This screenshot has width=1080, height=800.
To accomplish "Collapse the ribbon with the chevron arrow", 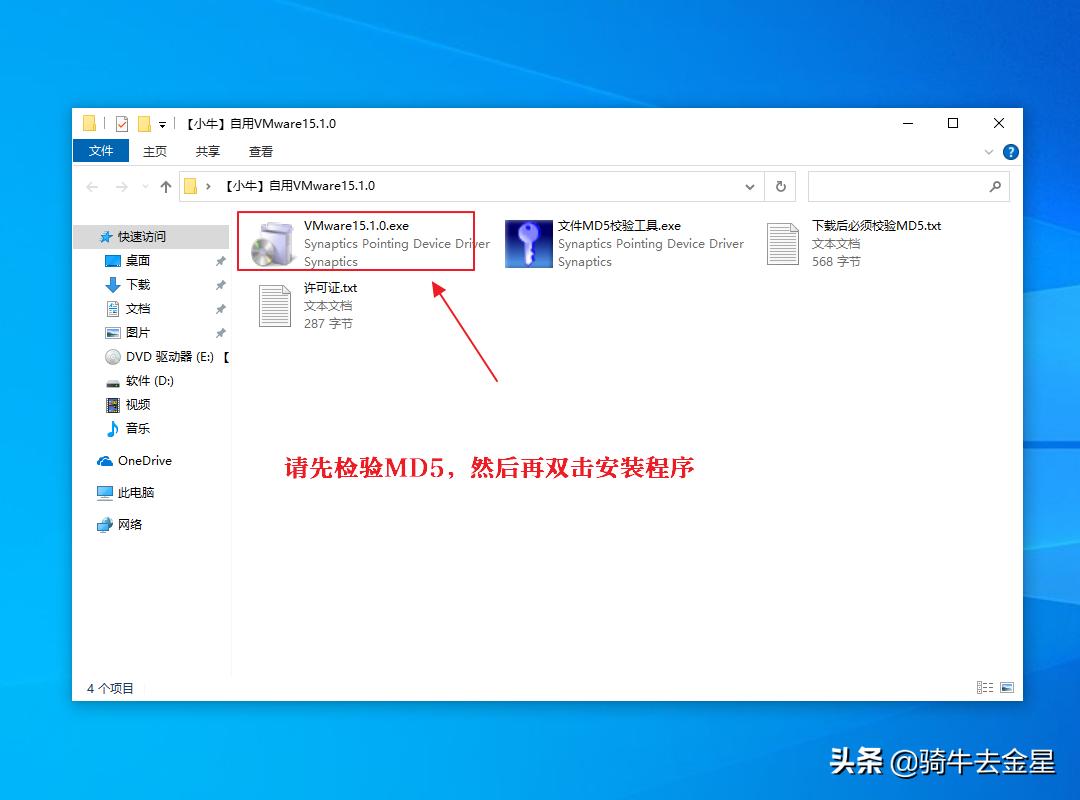I will (989, 151).
